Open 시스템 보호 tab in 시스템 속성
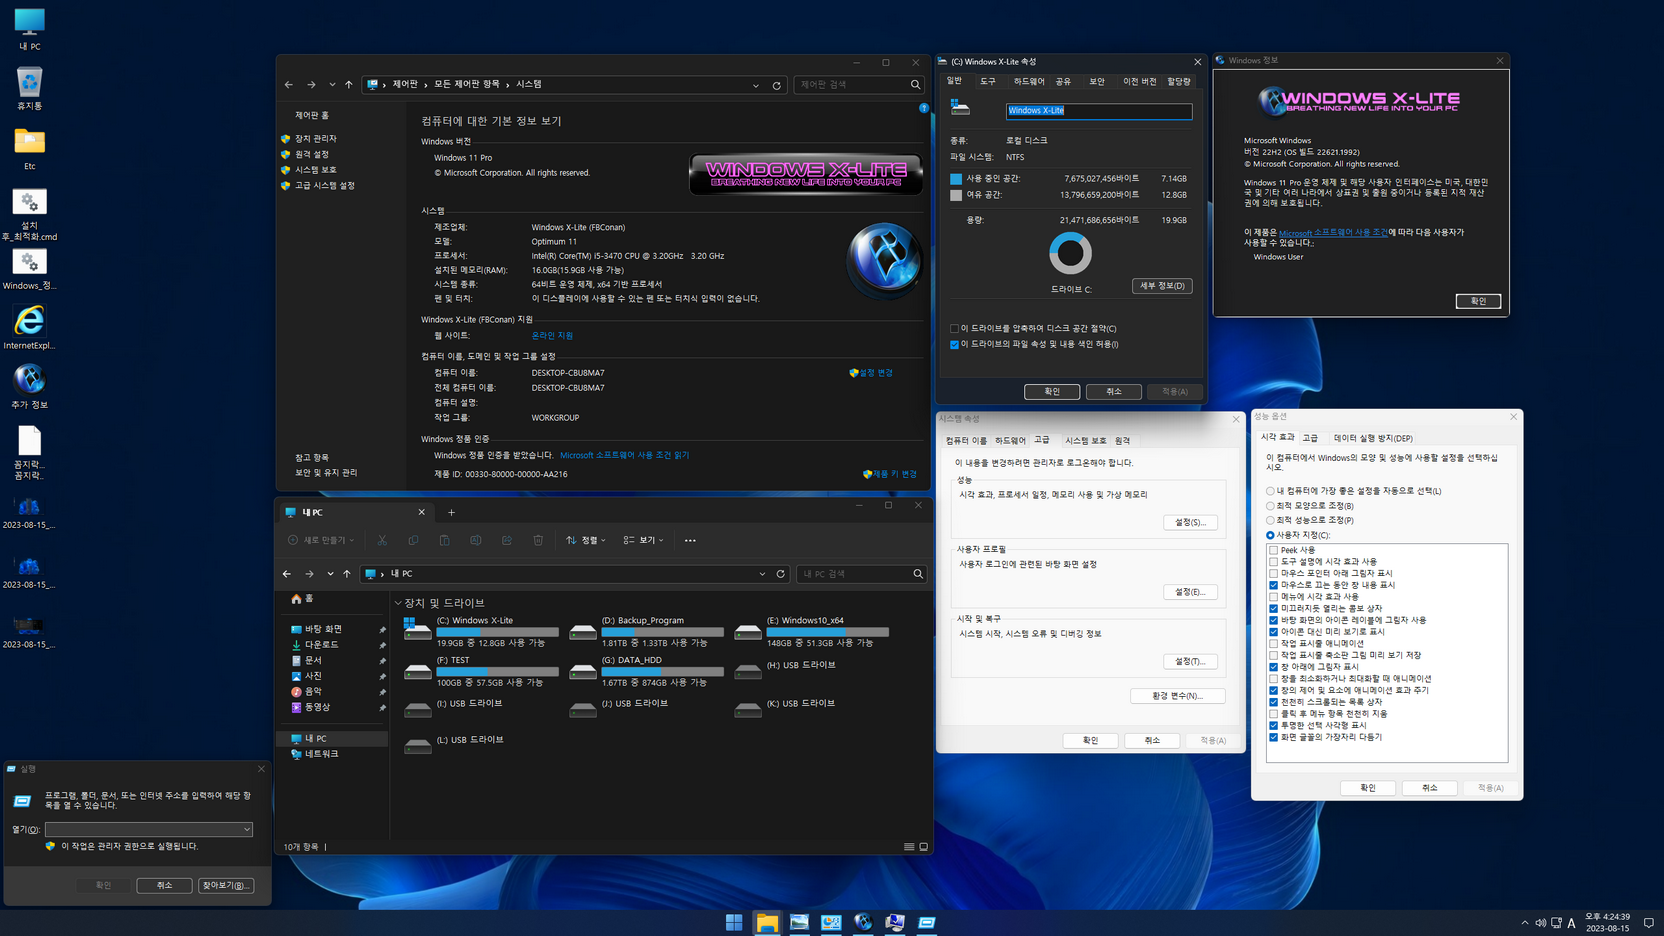The image size is (1664, 936). pos(1086,441)
